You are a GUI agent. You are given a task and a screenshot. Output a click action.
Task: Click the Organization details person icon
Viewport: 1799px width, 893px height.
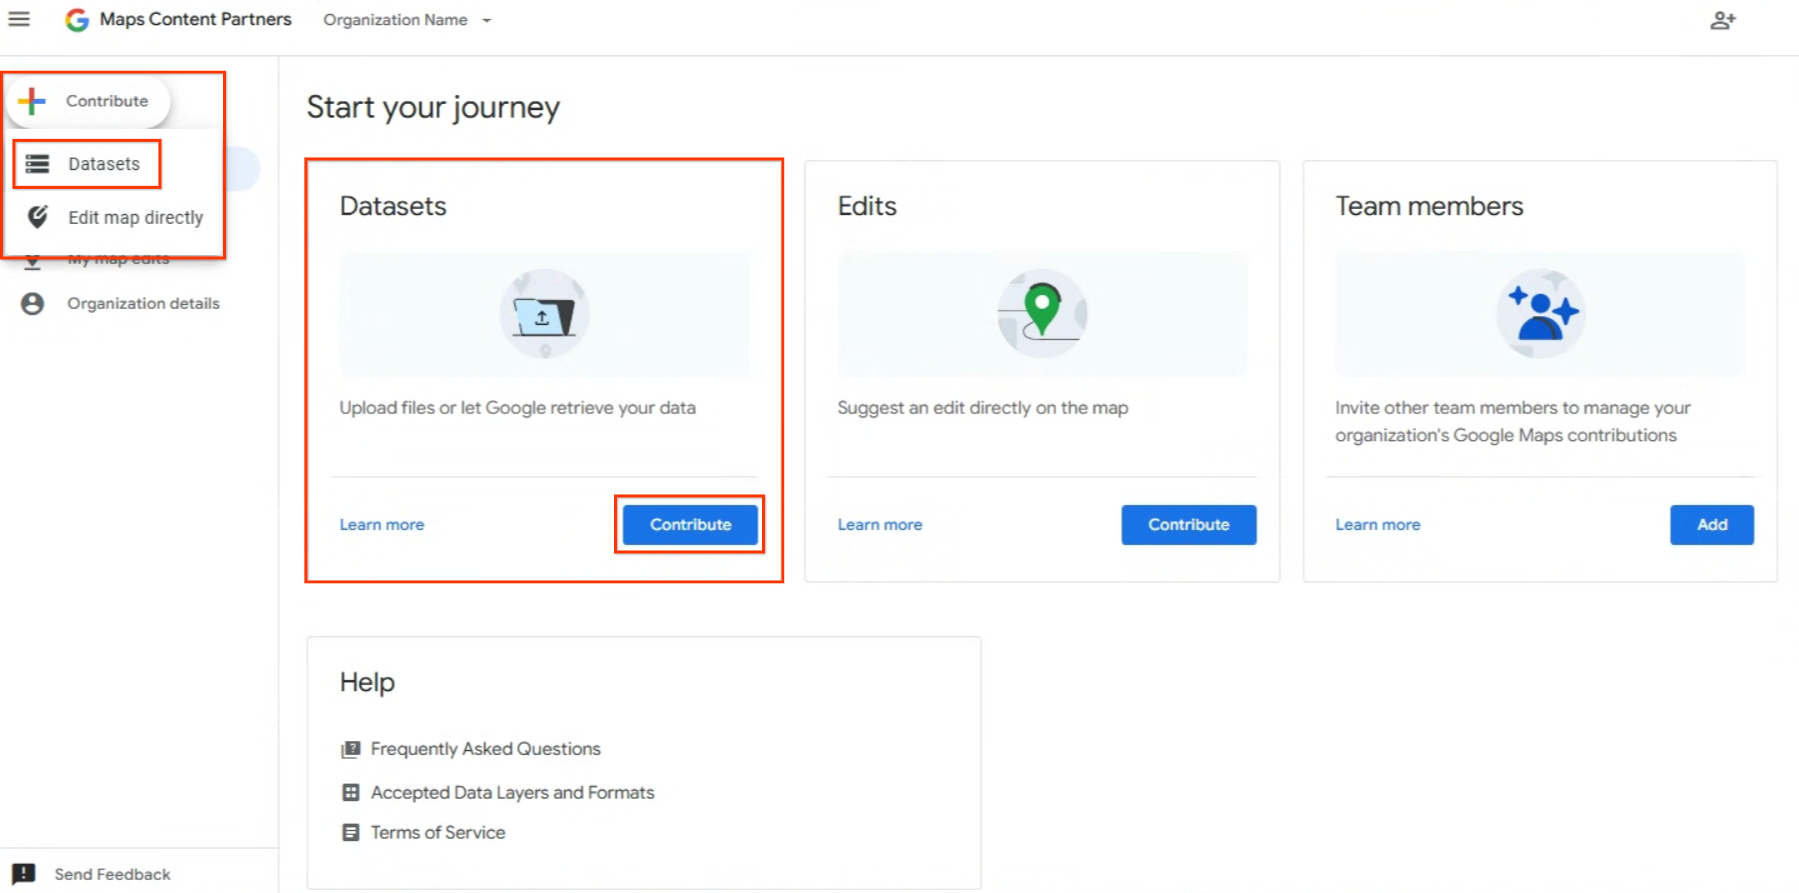point(32,303)
